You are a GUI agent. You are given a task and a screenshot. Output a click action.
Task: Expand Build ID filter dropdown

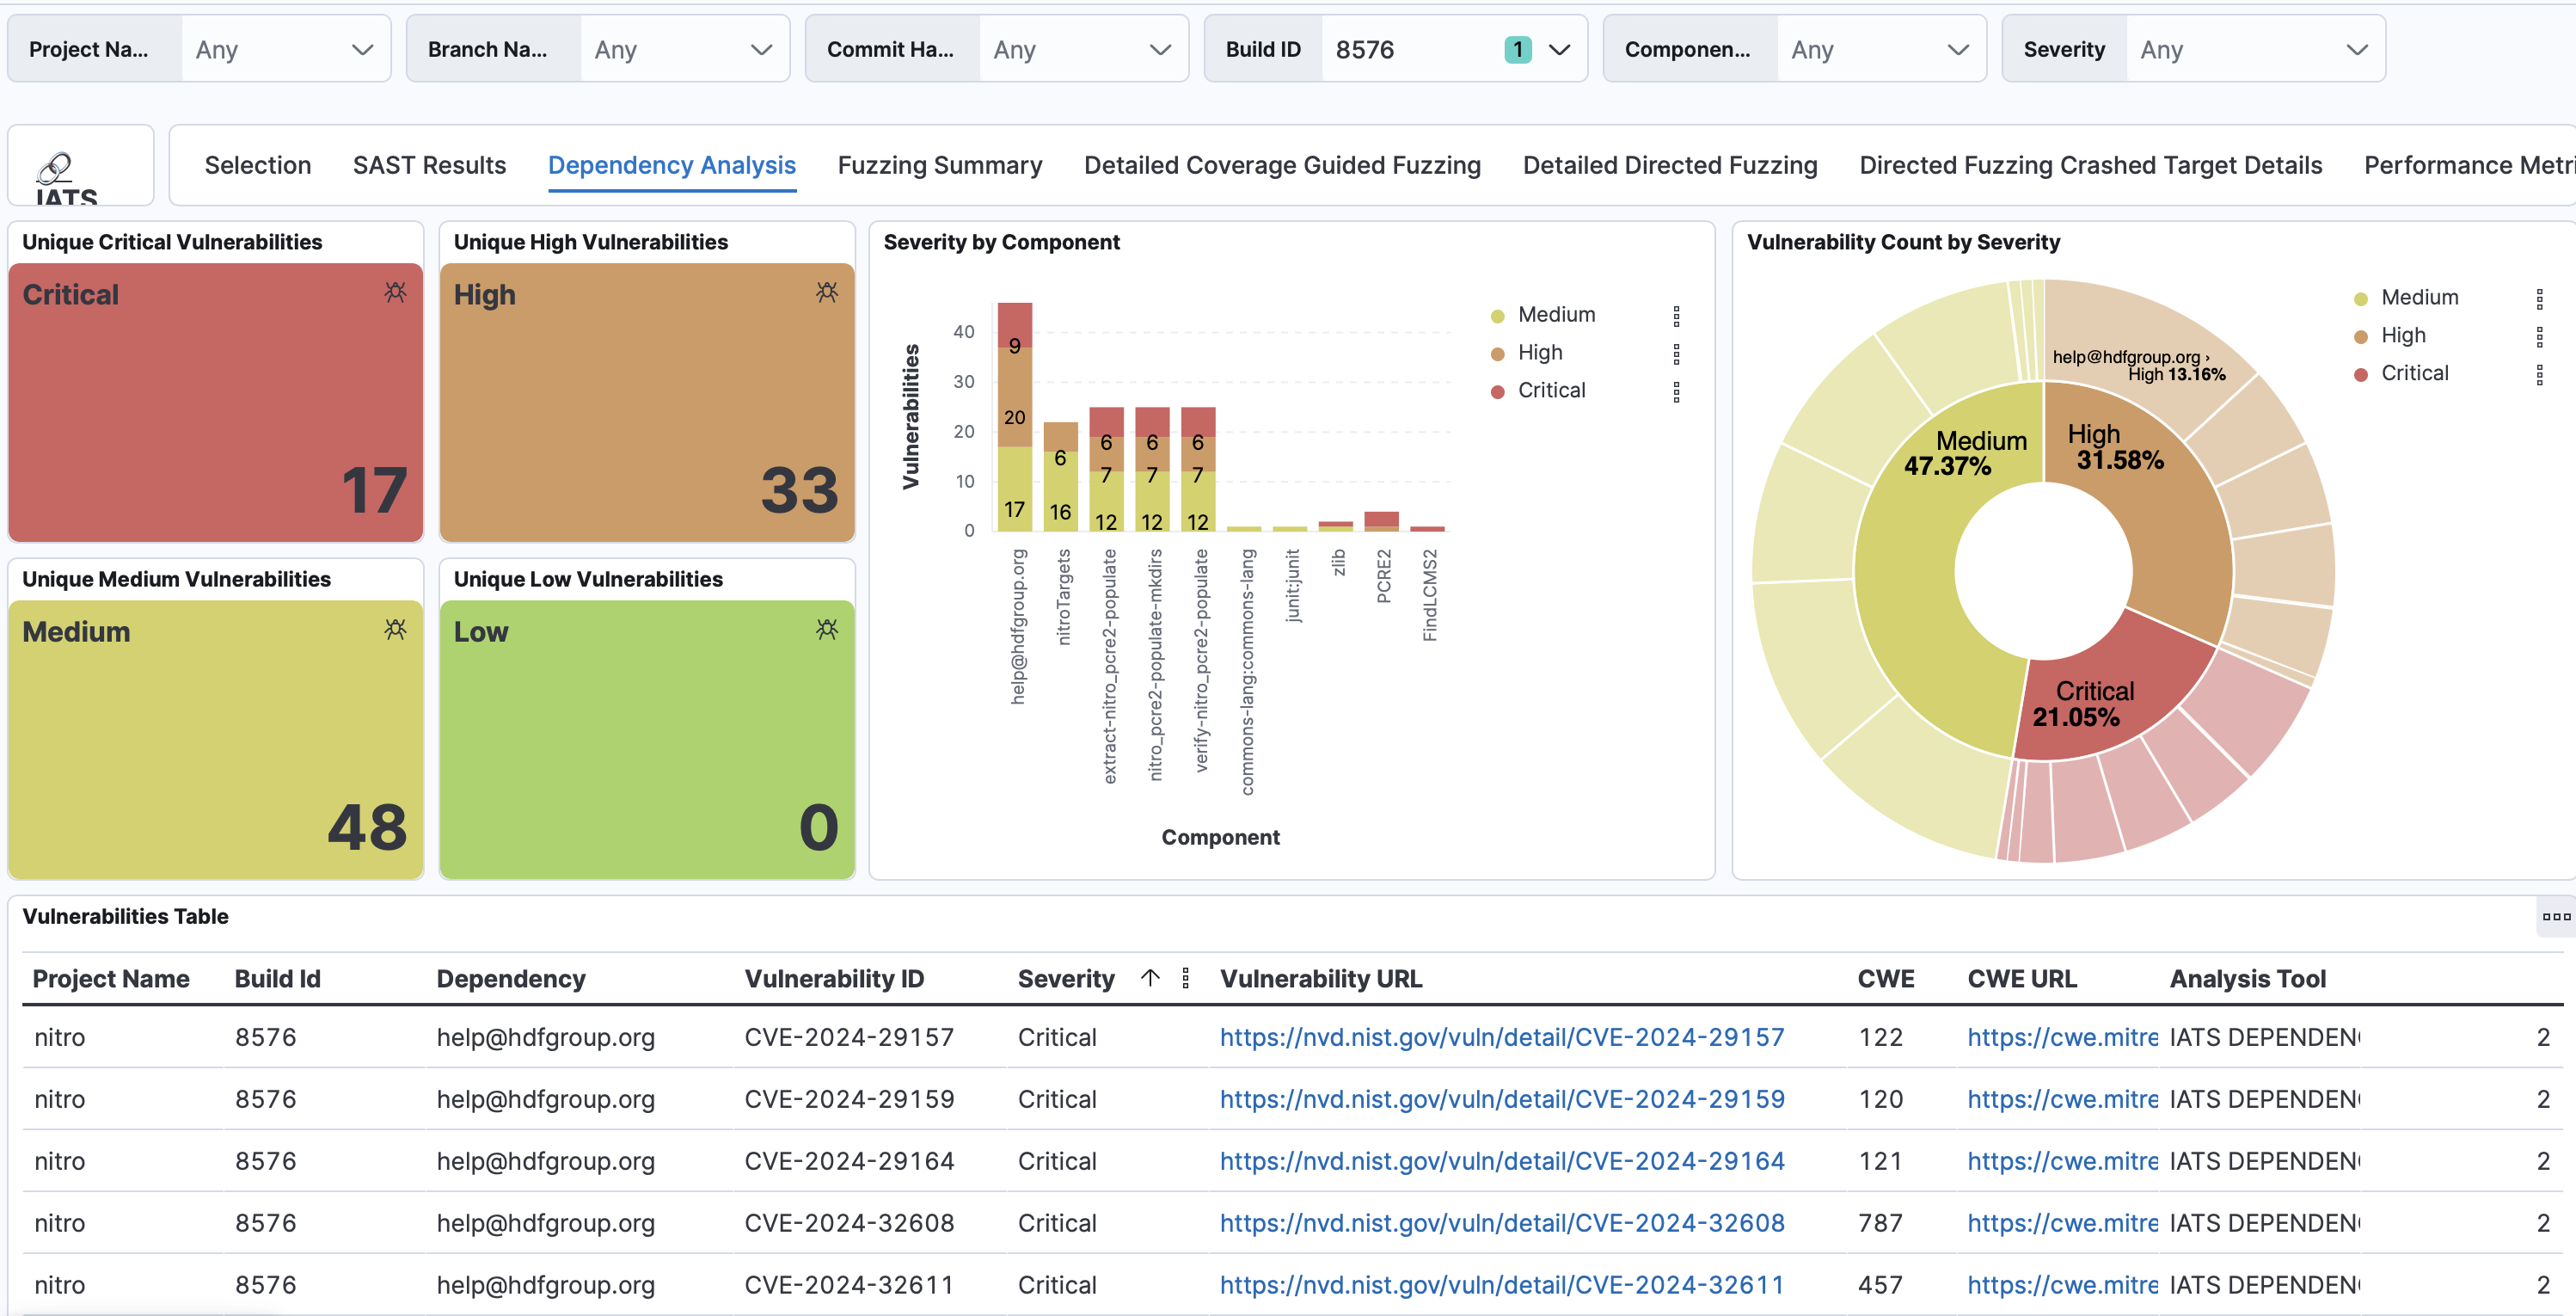1560,49
